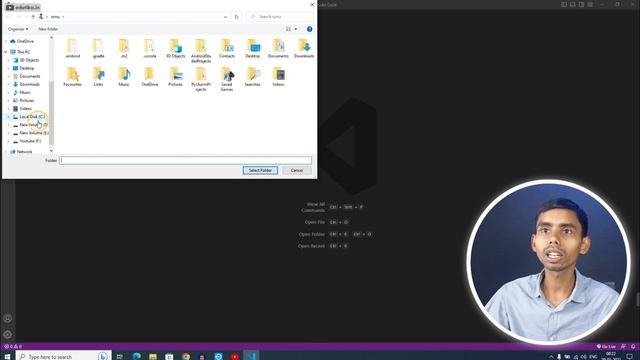
Task: Open File Explorer from taskbar
Action: pyautogui.click(x=153, y=356)
